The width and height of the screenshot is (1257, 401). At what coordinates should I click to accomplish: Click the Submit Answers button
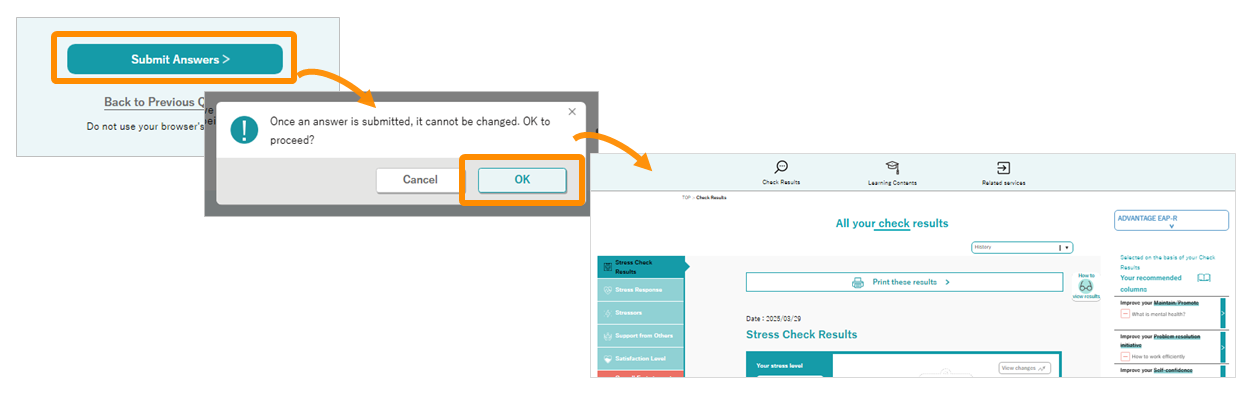click(x=175, y=60)
